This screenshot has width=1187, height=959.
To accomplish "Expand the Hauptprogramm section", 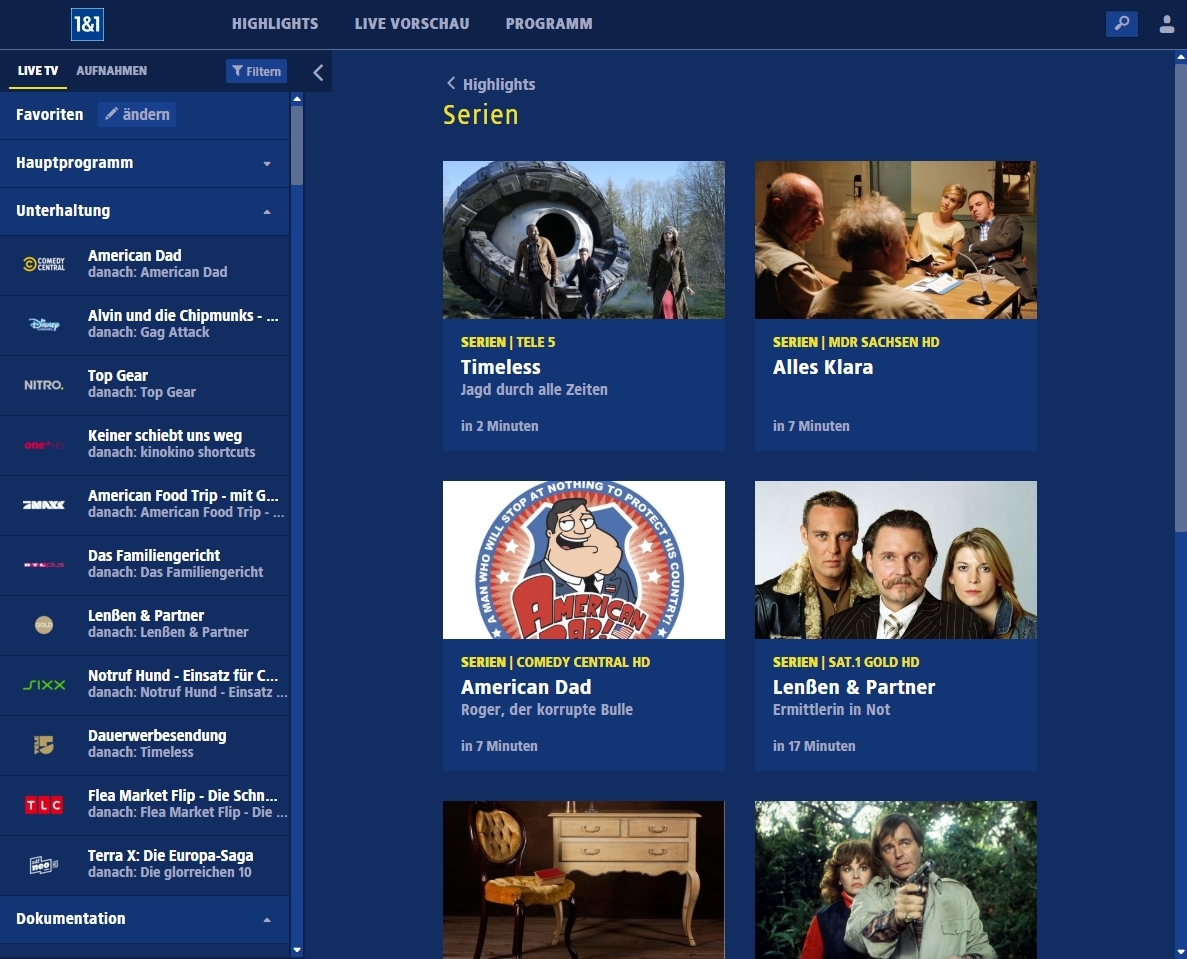I will tap(266, 163).
